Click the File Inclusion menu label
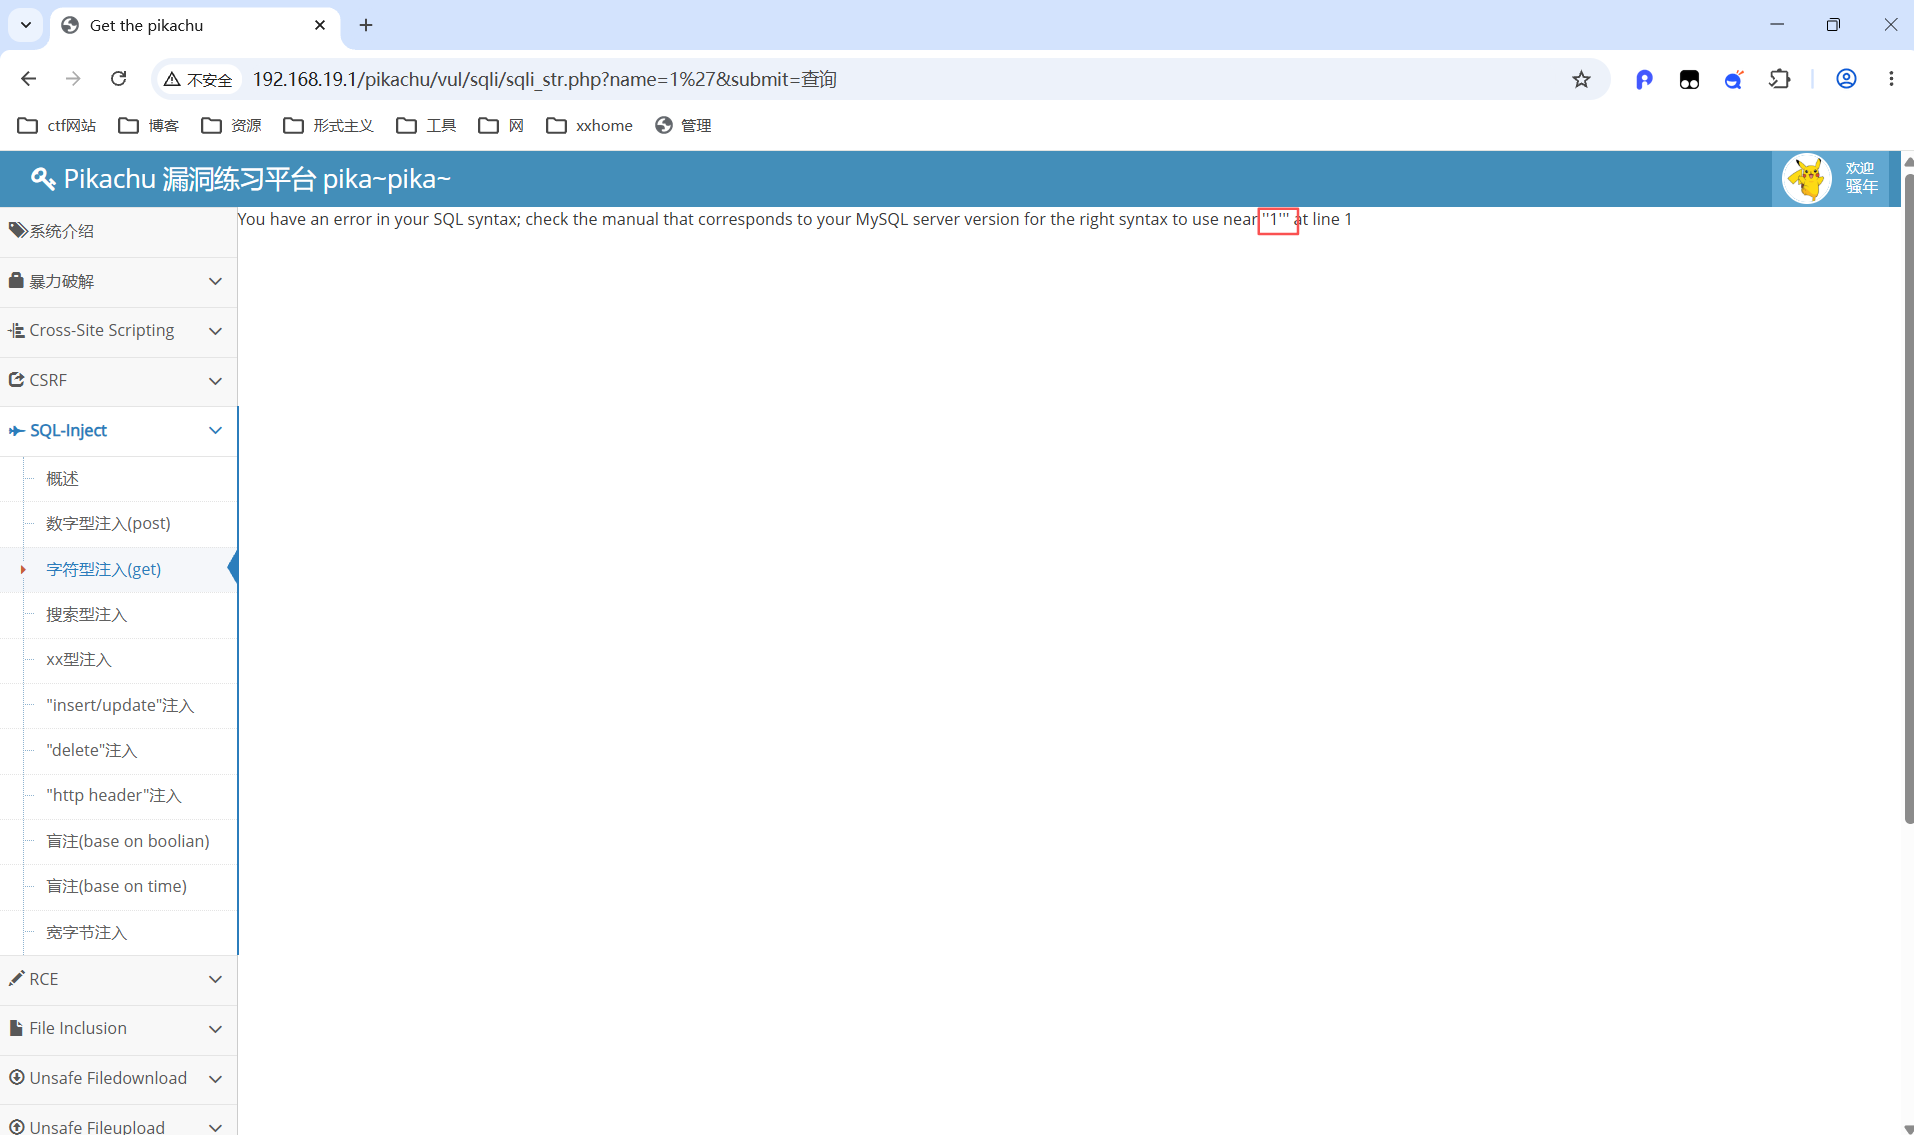This screenshot has height=1135, width=1914. pyautogui.click(x=77, y=1028)
